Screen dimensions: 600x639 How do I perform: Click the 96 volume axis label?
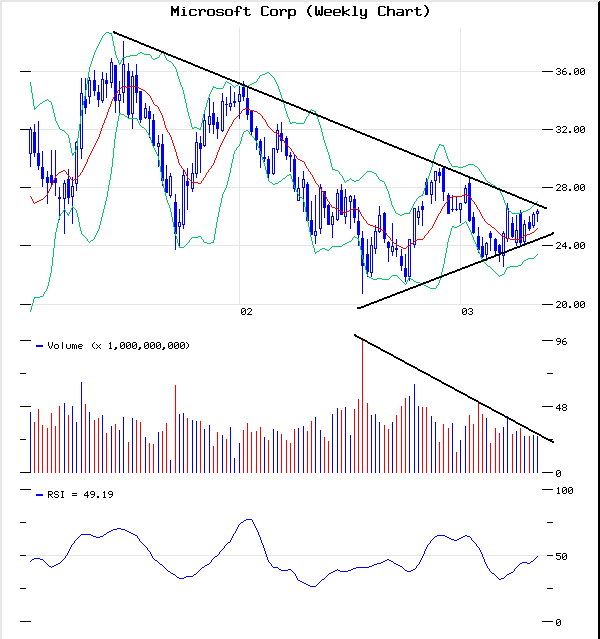561,342
